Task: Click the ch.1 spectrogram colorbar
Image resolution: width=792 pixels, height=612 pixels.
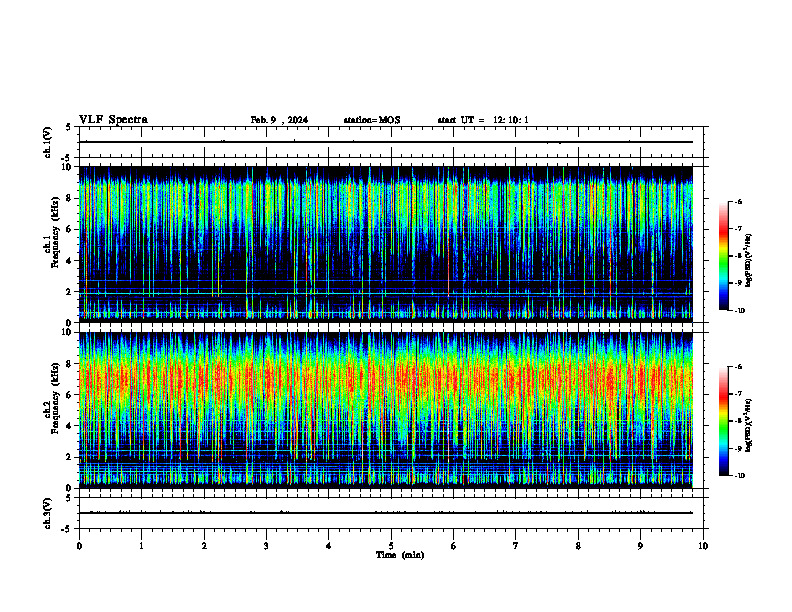Action: [724, 256]
